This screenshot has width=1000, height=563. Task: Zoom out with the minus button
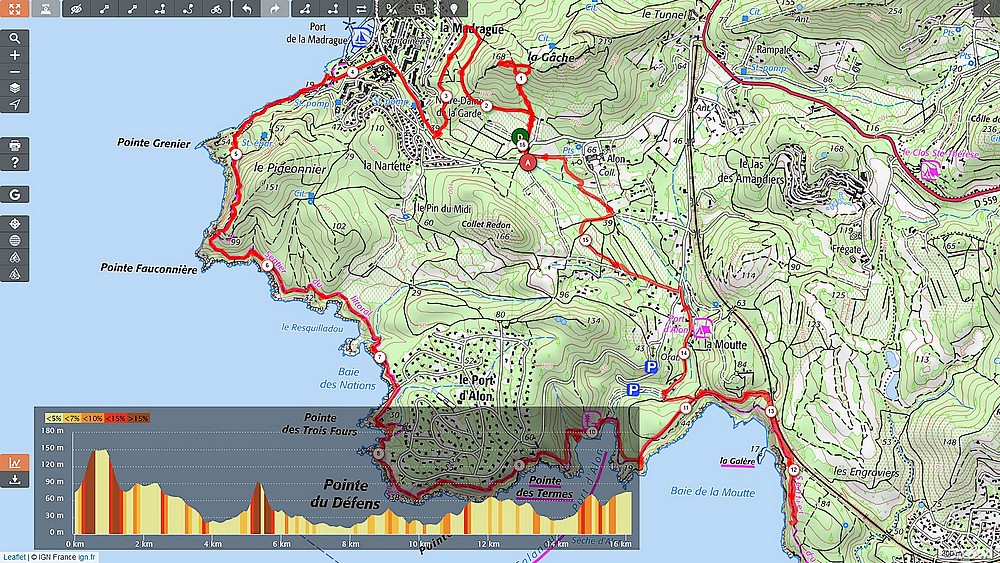15,71
